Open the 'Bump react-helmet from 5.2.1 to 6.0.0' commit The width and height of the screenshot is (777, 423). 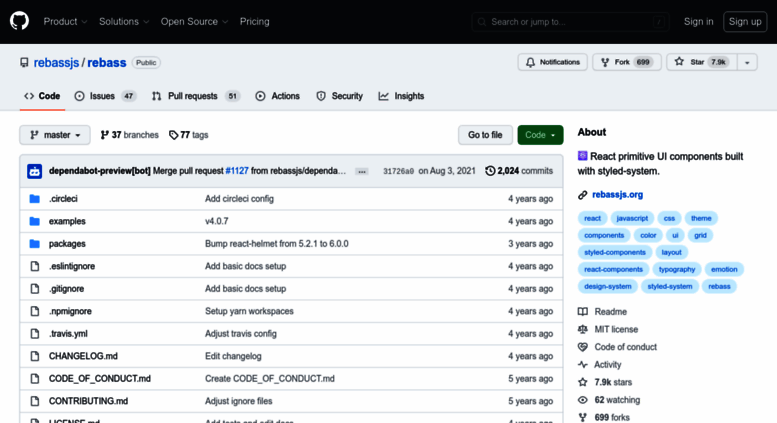coord(277,244)
